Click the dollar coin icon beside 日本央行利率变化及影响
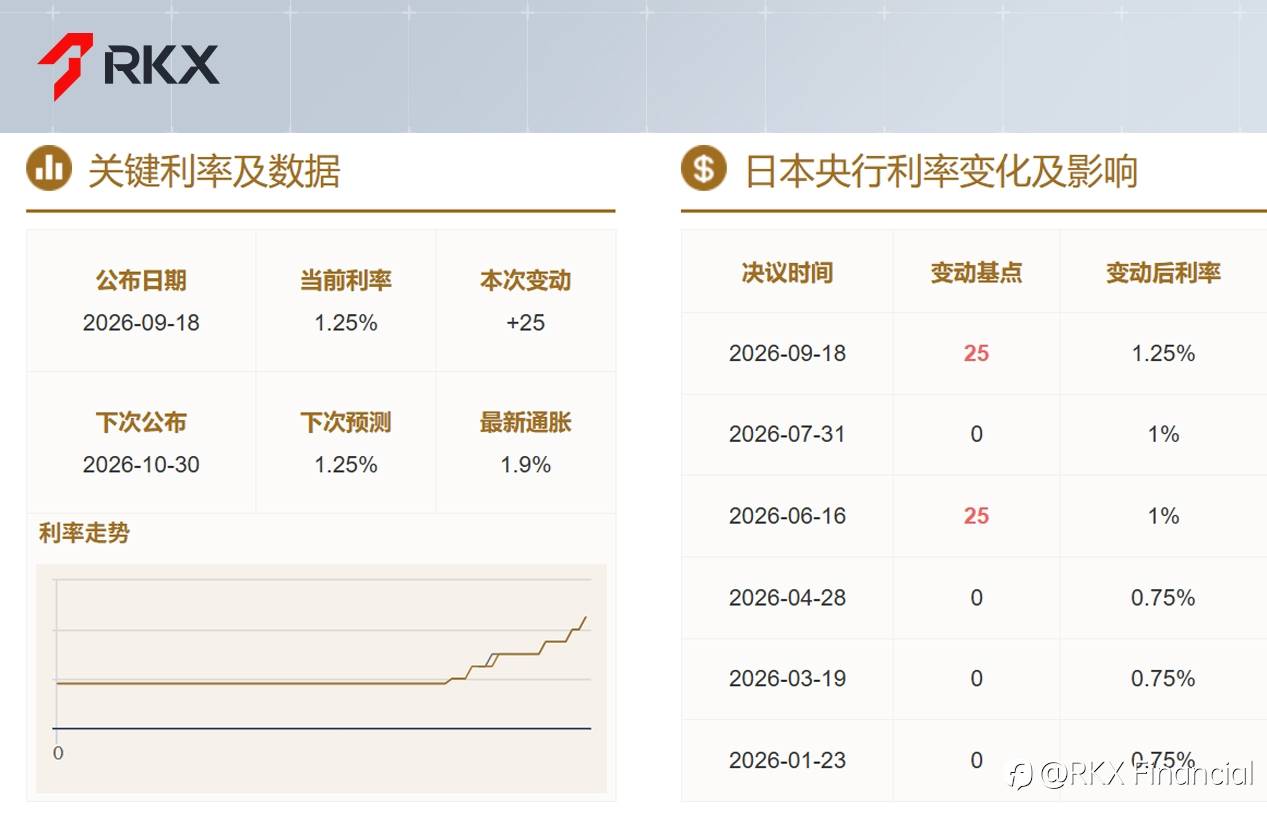 [x=704, y=168]
